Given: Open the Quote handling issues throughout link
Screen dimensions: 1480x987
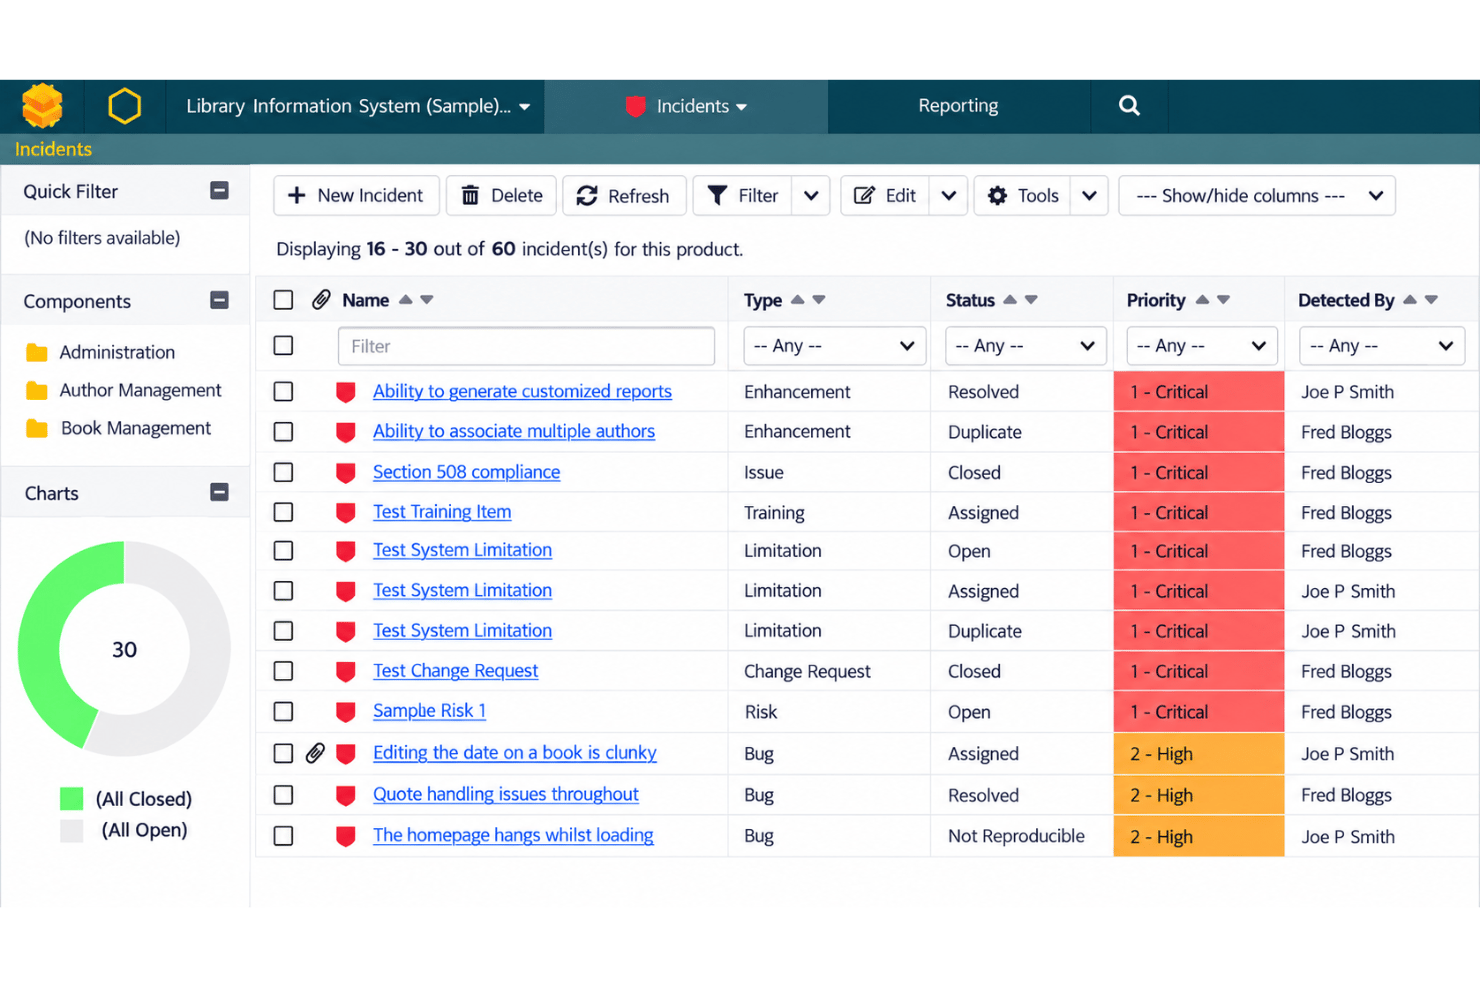Looking at the screenshot, I should (x=506, y=794).
